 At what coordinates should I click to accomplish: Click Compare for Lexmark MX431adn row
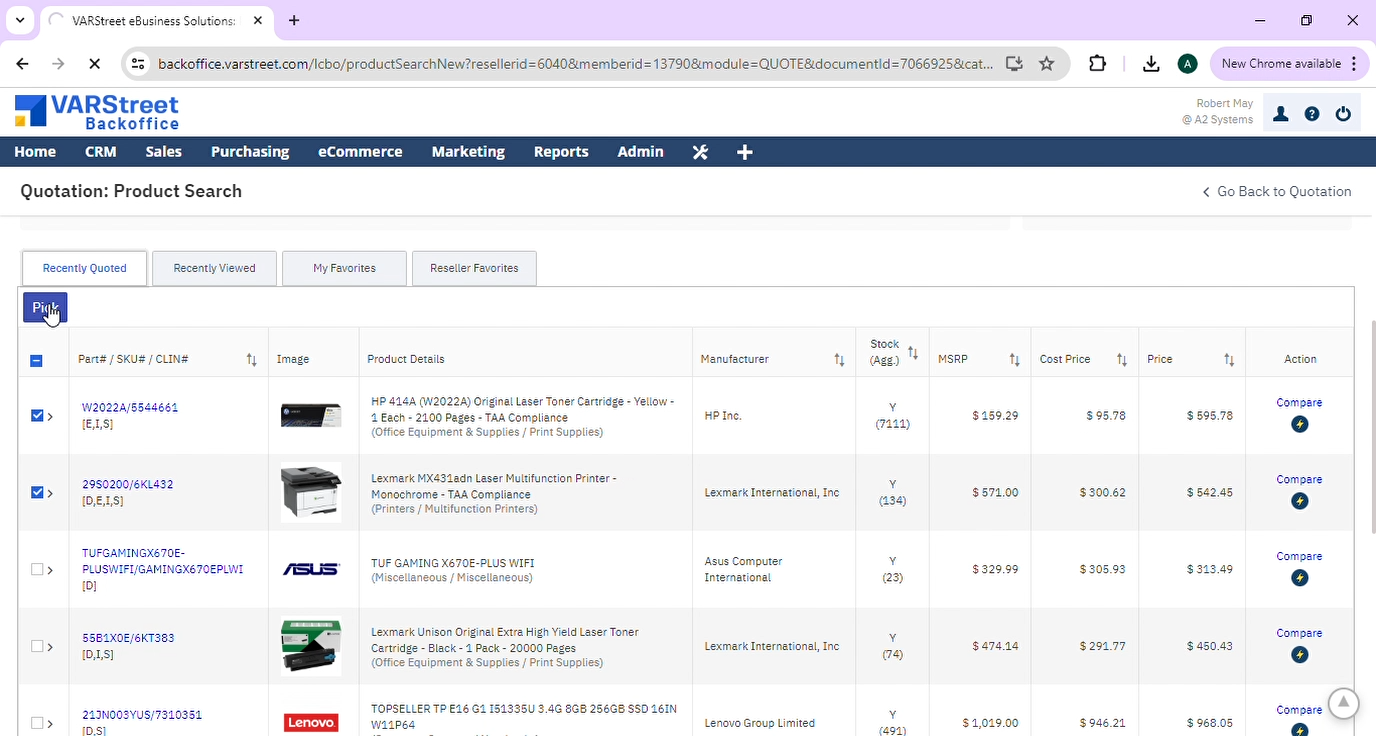[1299, 480]
